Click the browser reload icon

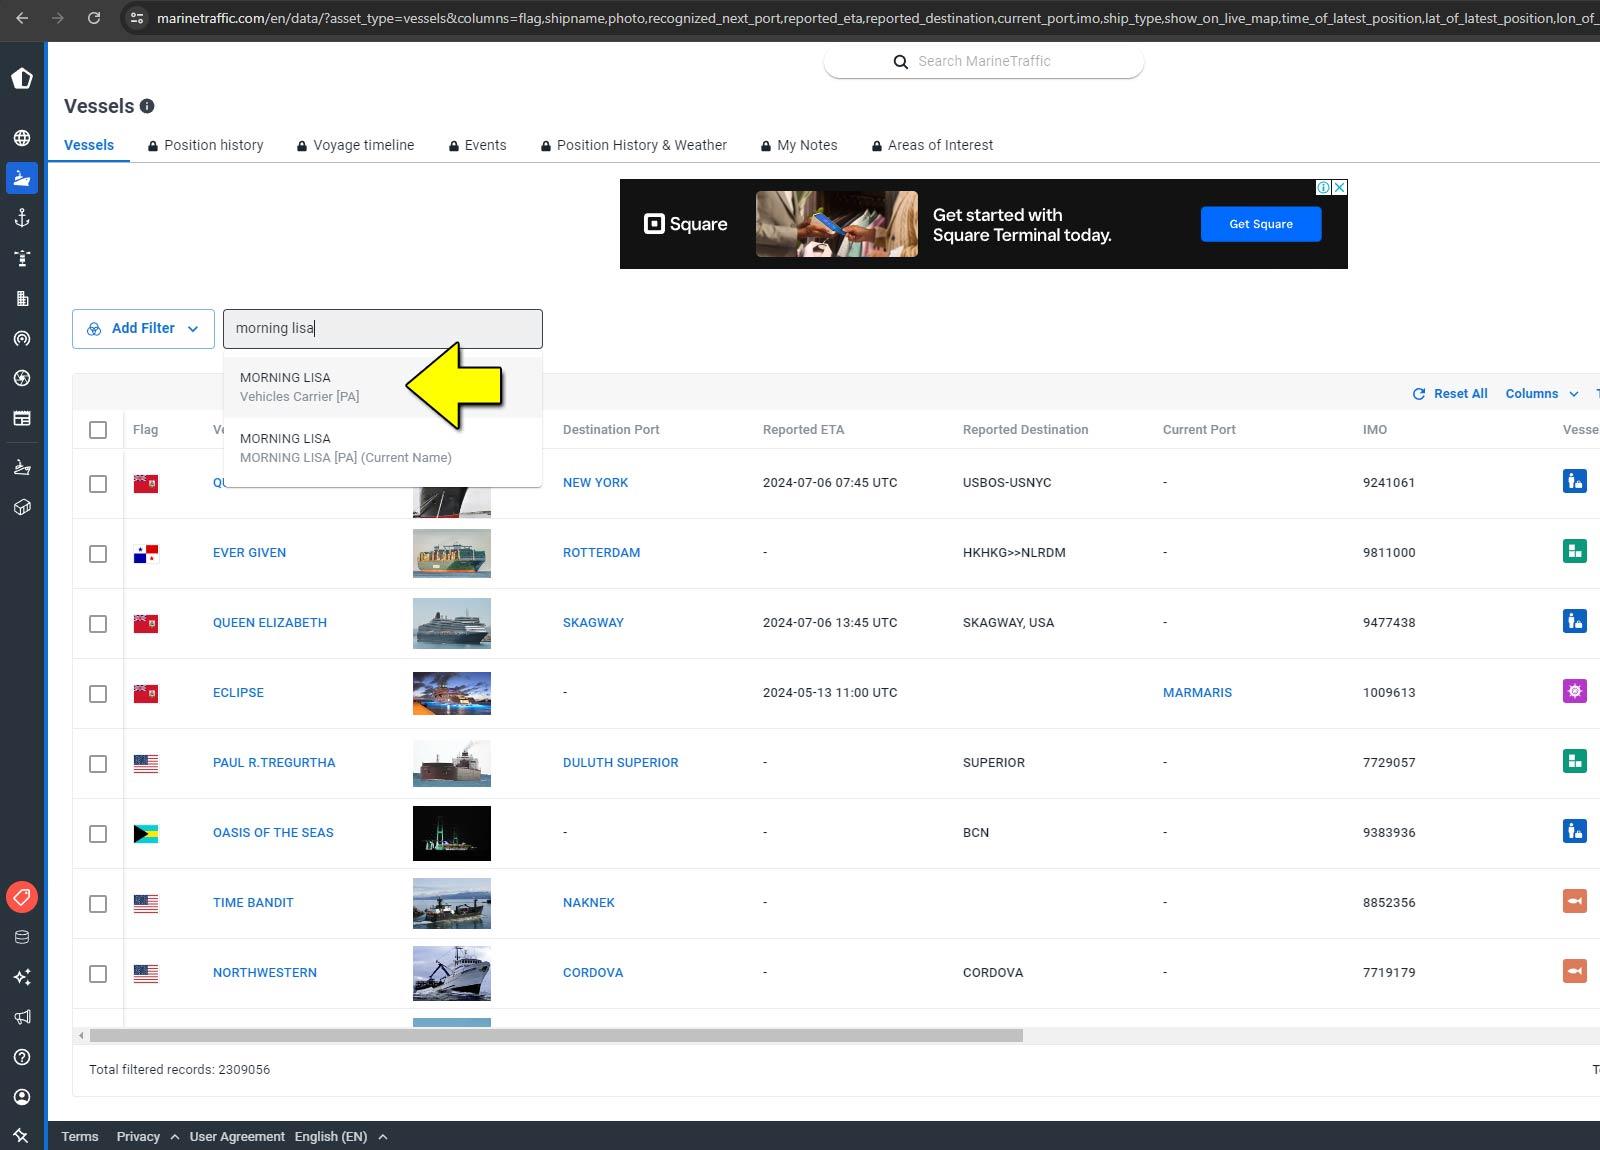(94, 18)
